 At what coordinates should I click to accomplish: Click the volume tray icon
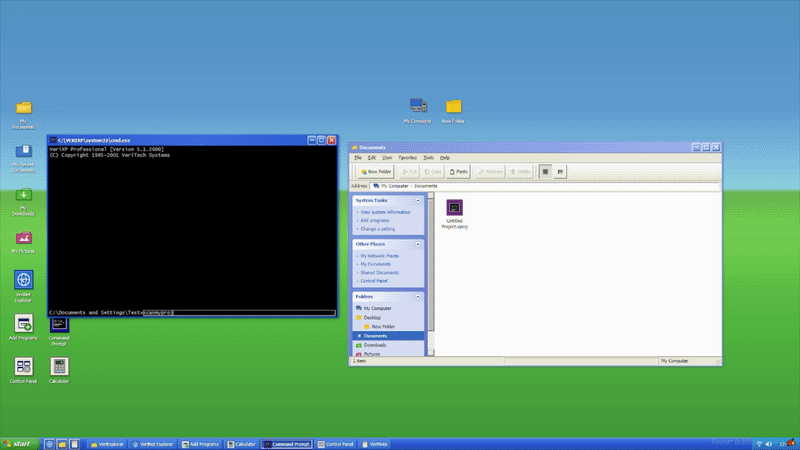[769, 444]
